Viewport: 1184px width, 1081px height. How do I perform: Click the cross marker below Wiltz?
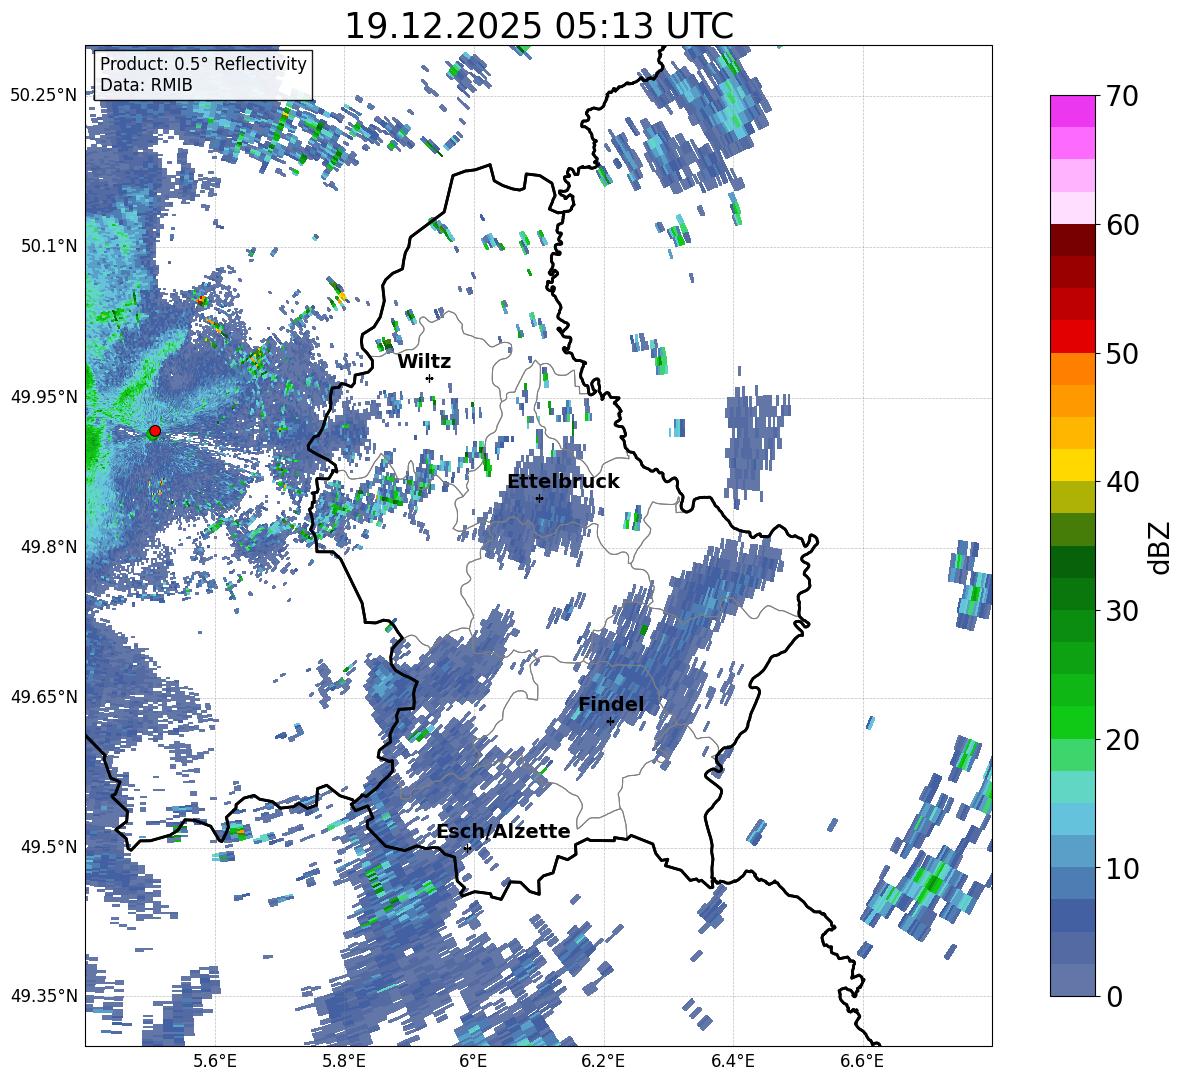click(x=430, y=378)
